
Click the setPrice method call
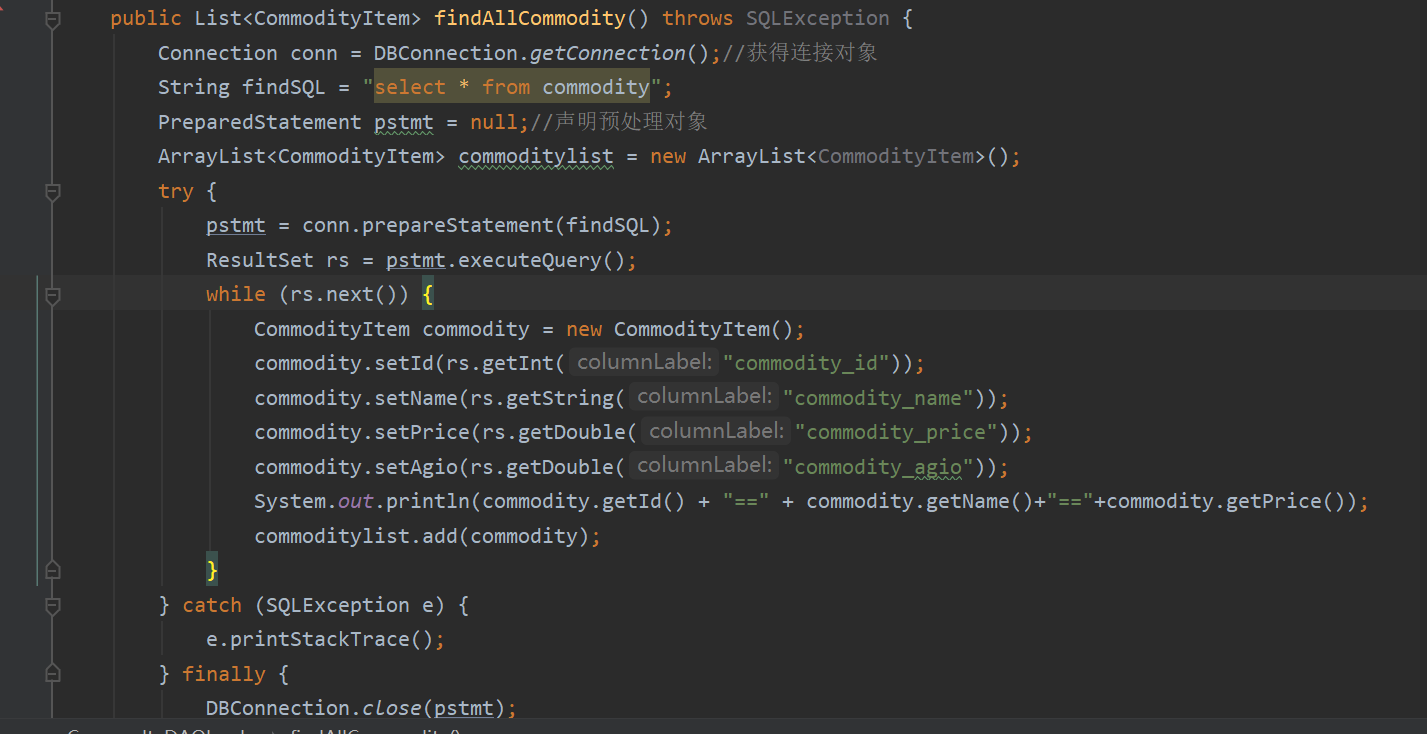(x=422, y=432)
